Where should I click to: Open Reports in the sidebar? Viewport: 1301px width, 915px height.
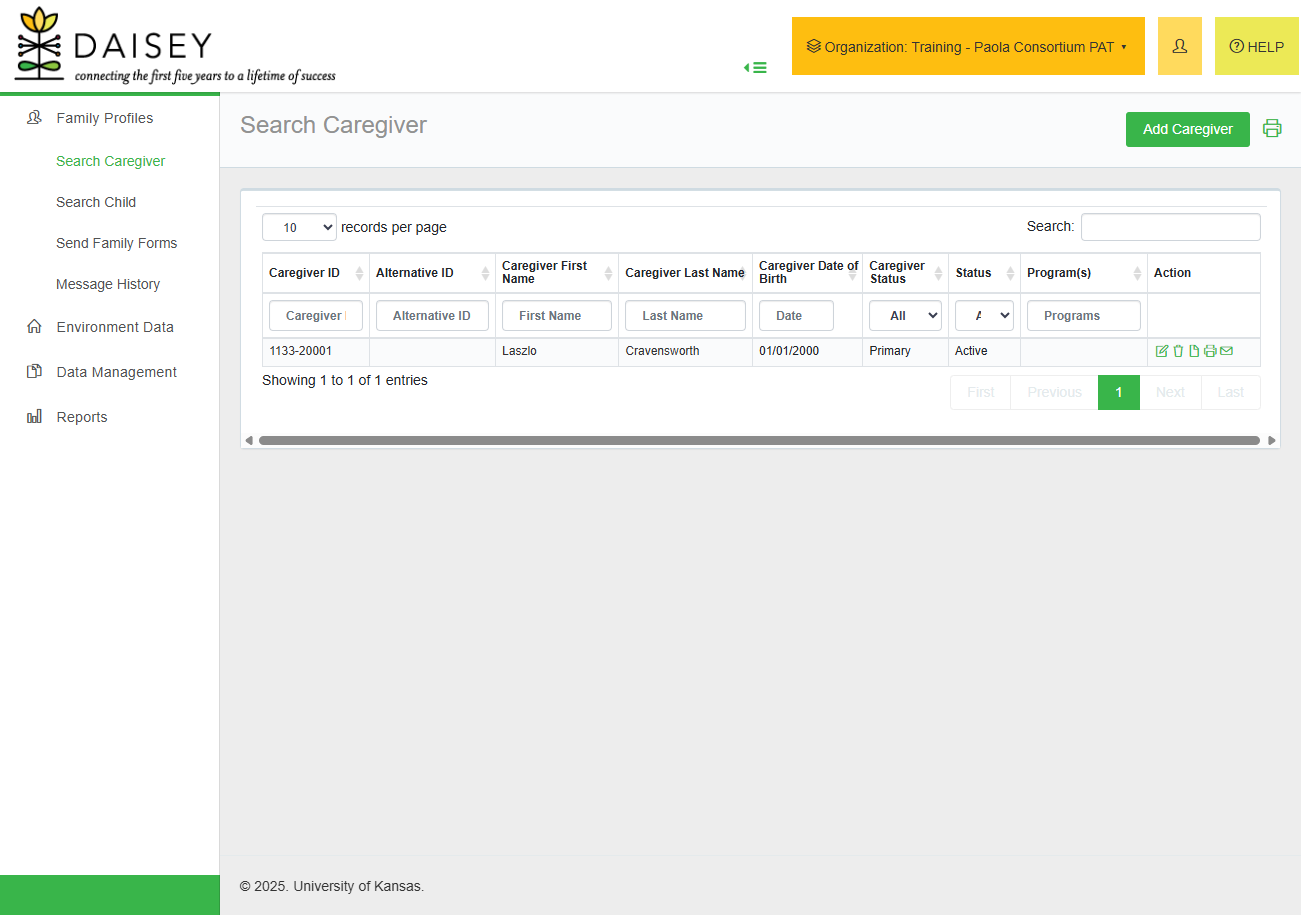click(82, 417)
